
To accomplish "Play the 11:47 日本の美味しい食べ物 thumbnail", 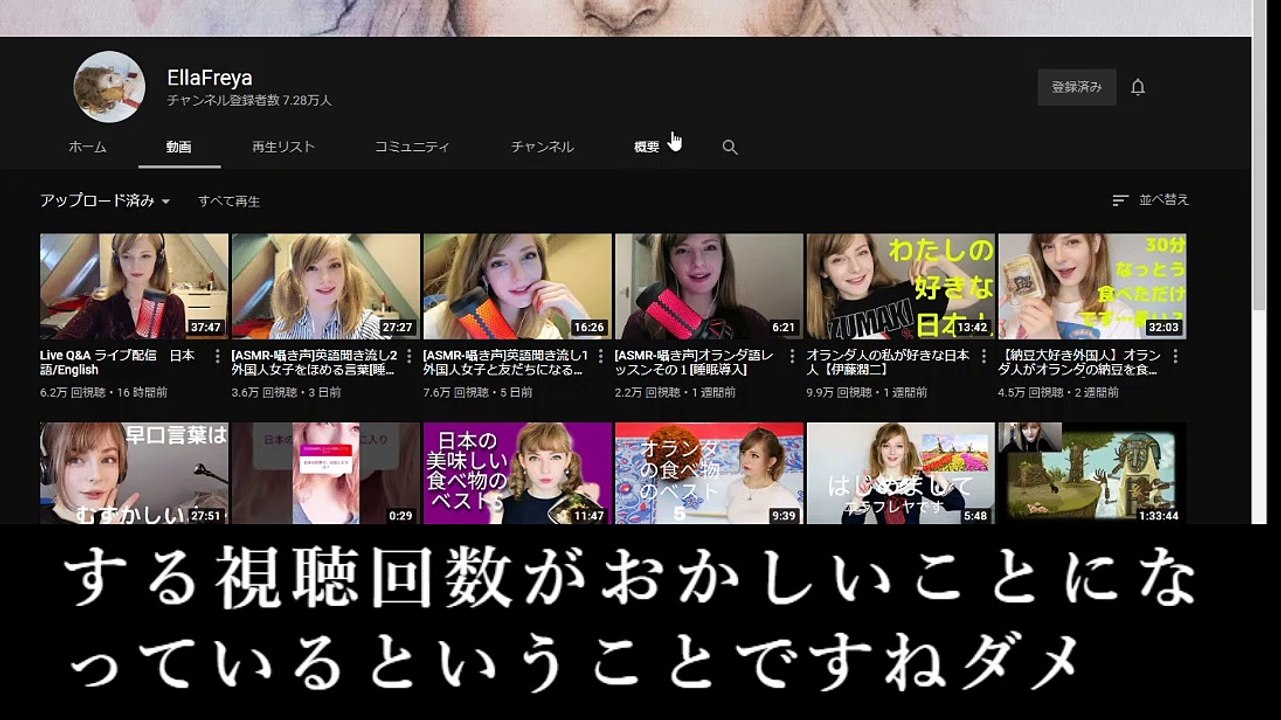I will tap(518, 473).
